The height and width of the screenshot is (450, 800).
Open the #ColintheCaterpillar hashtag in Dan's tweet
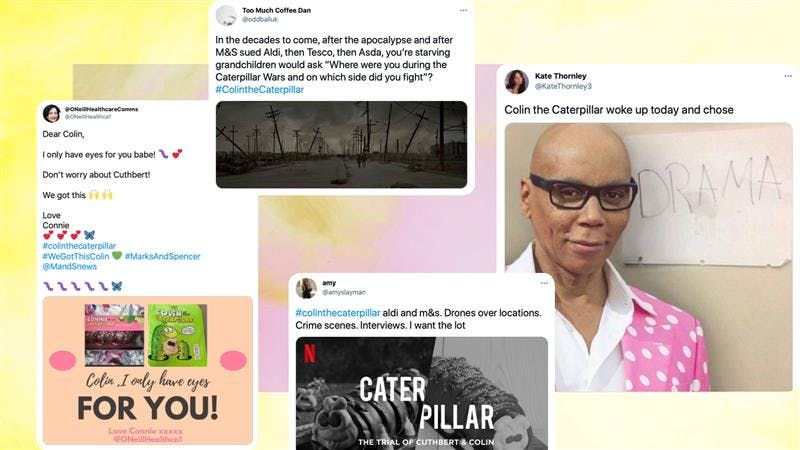pos(259,89)
